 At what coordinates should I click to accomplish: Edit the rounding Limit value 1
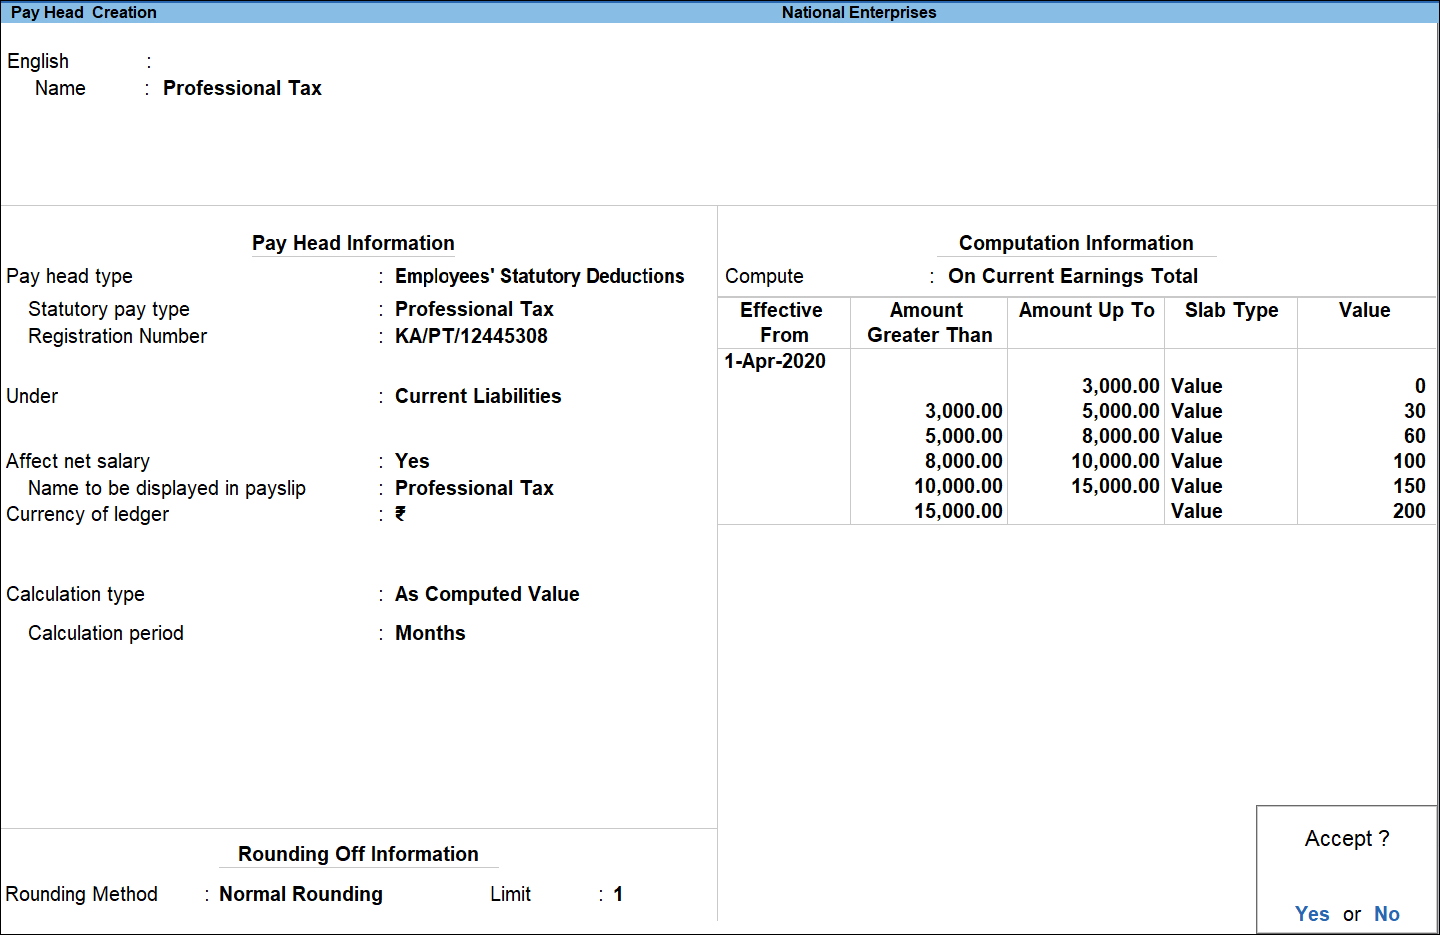pos(618,894)
